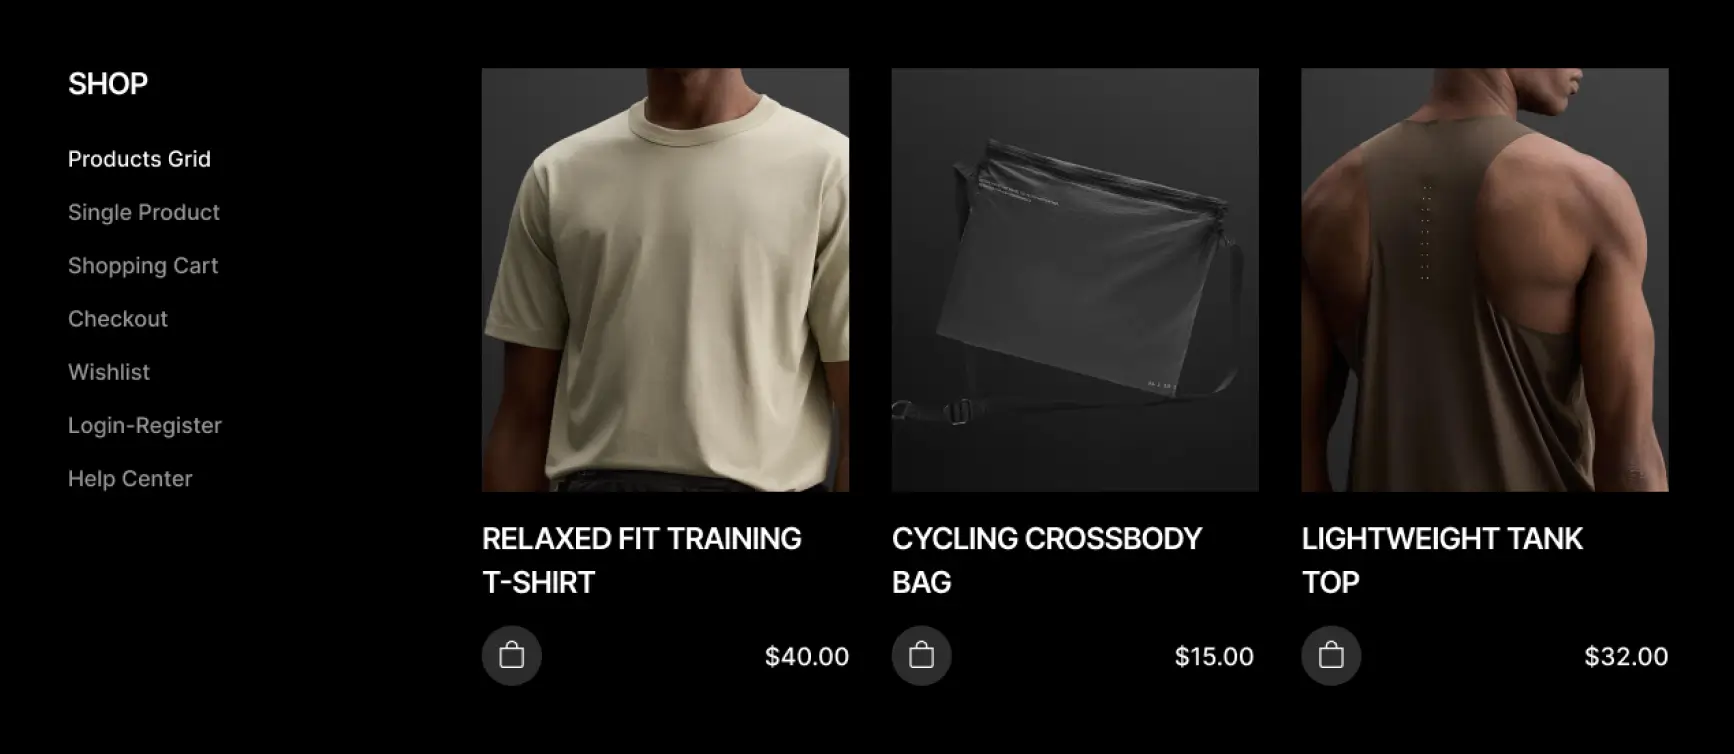The image size is (1734, 754).
Task: Open Cycling Crossbody Bag title link
Action: point(1047,560)
